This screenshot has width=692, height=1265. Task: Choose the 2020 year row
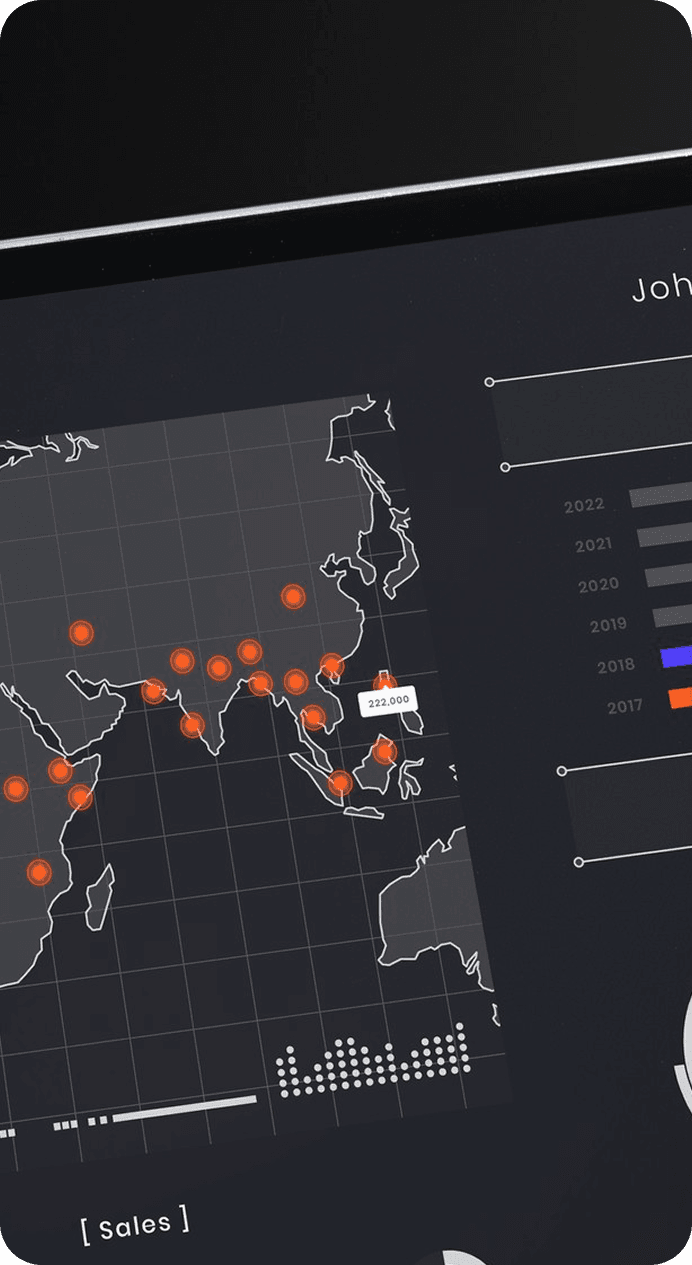[599, 585]
